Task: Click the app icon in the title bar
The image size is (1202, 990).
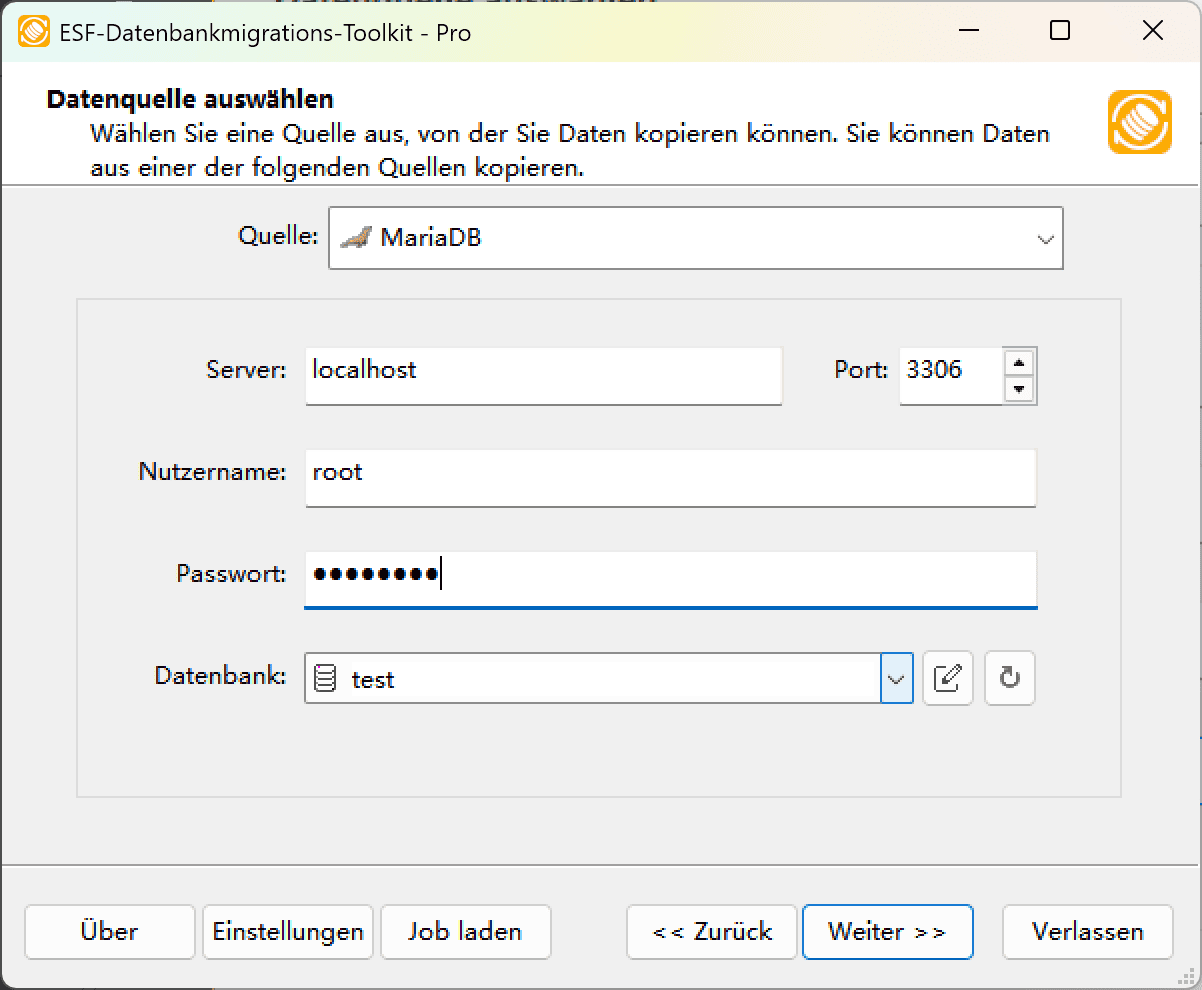Action: (x=34, y=30)
